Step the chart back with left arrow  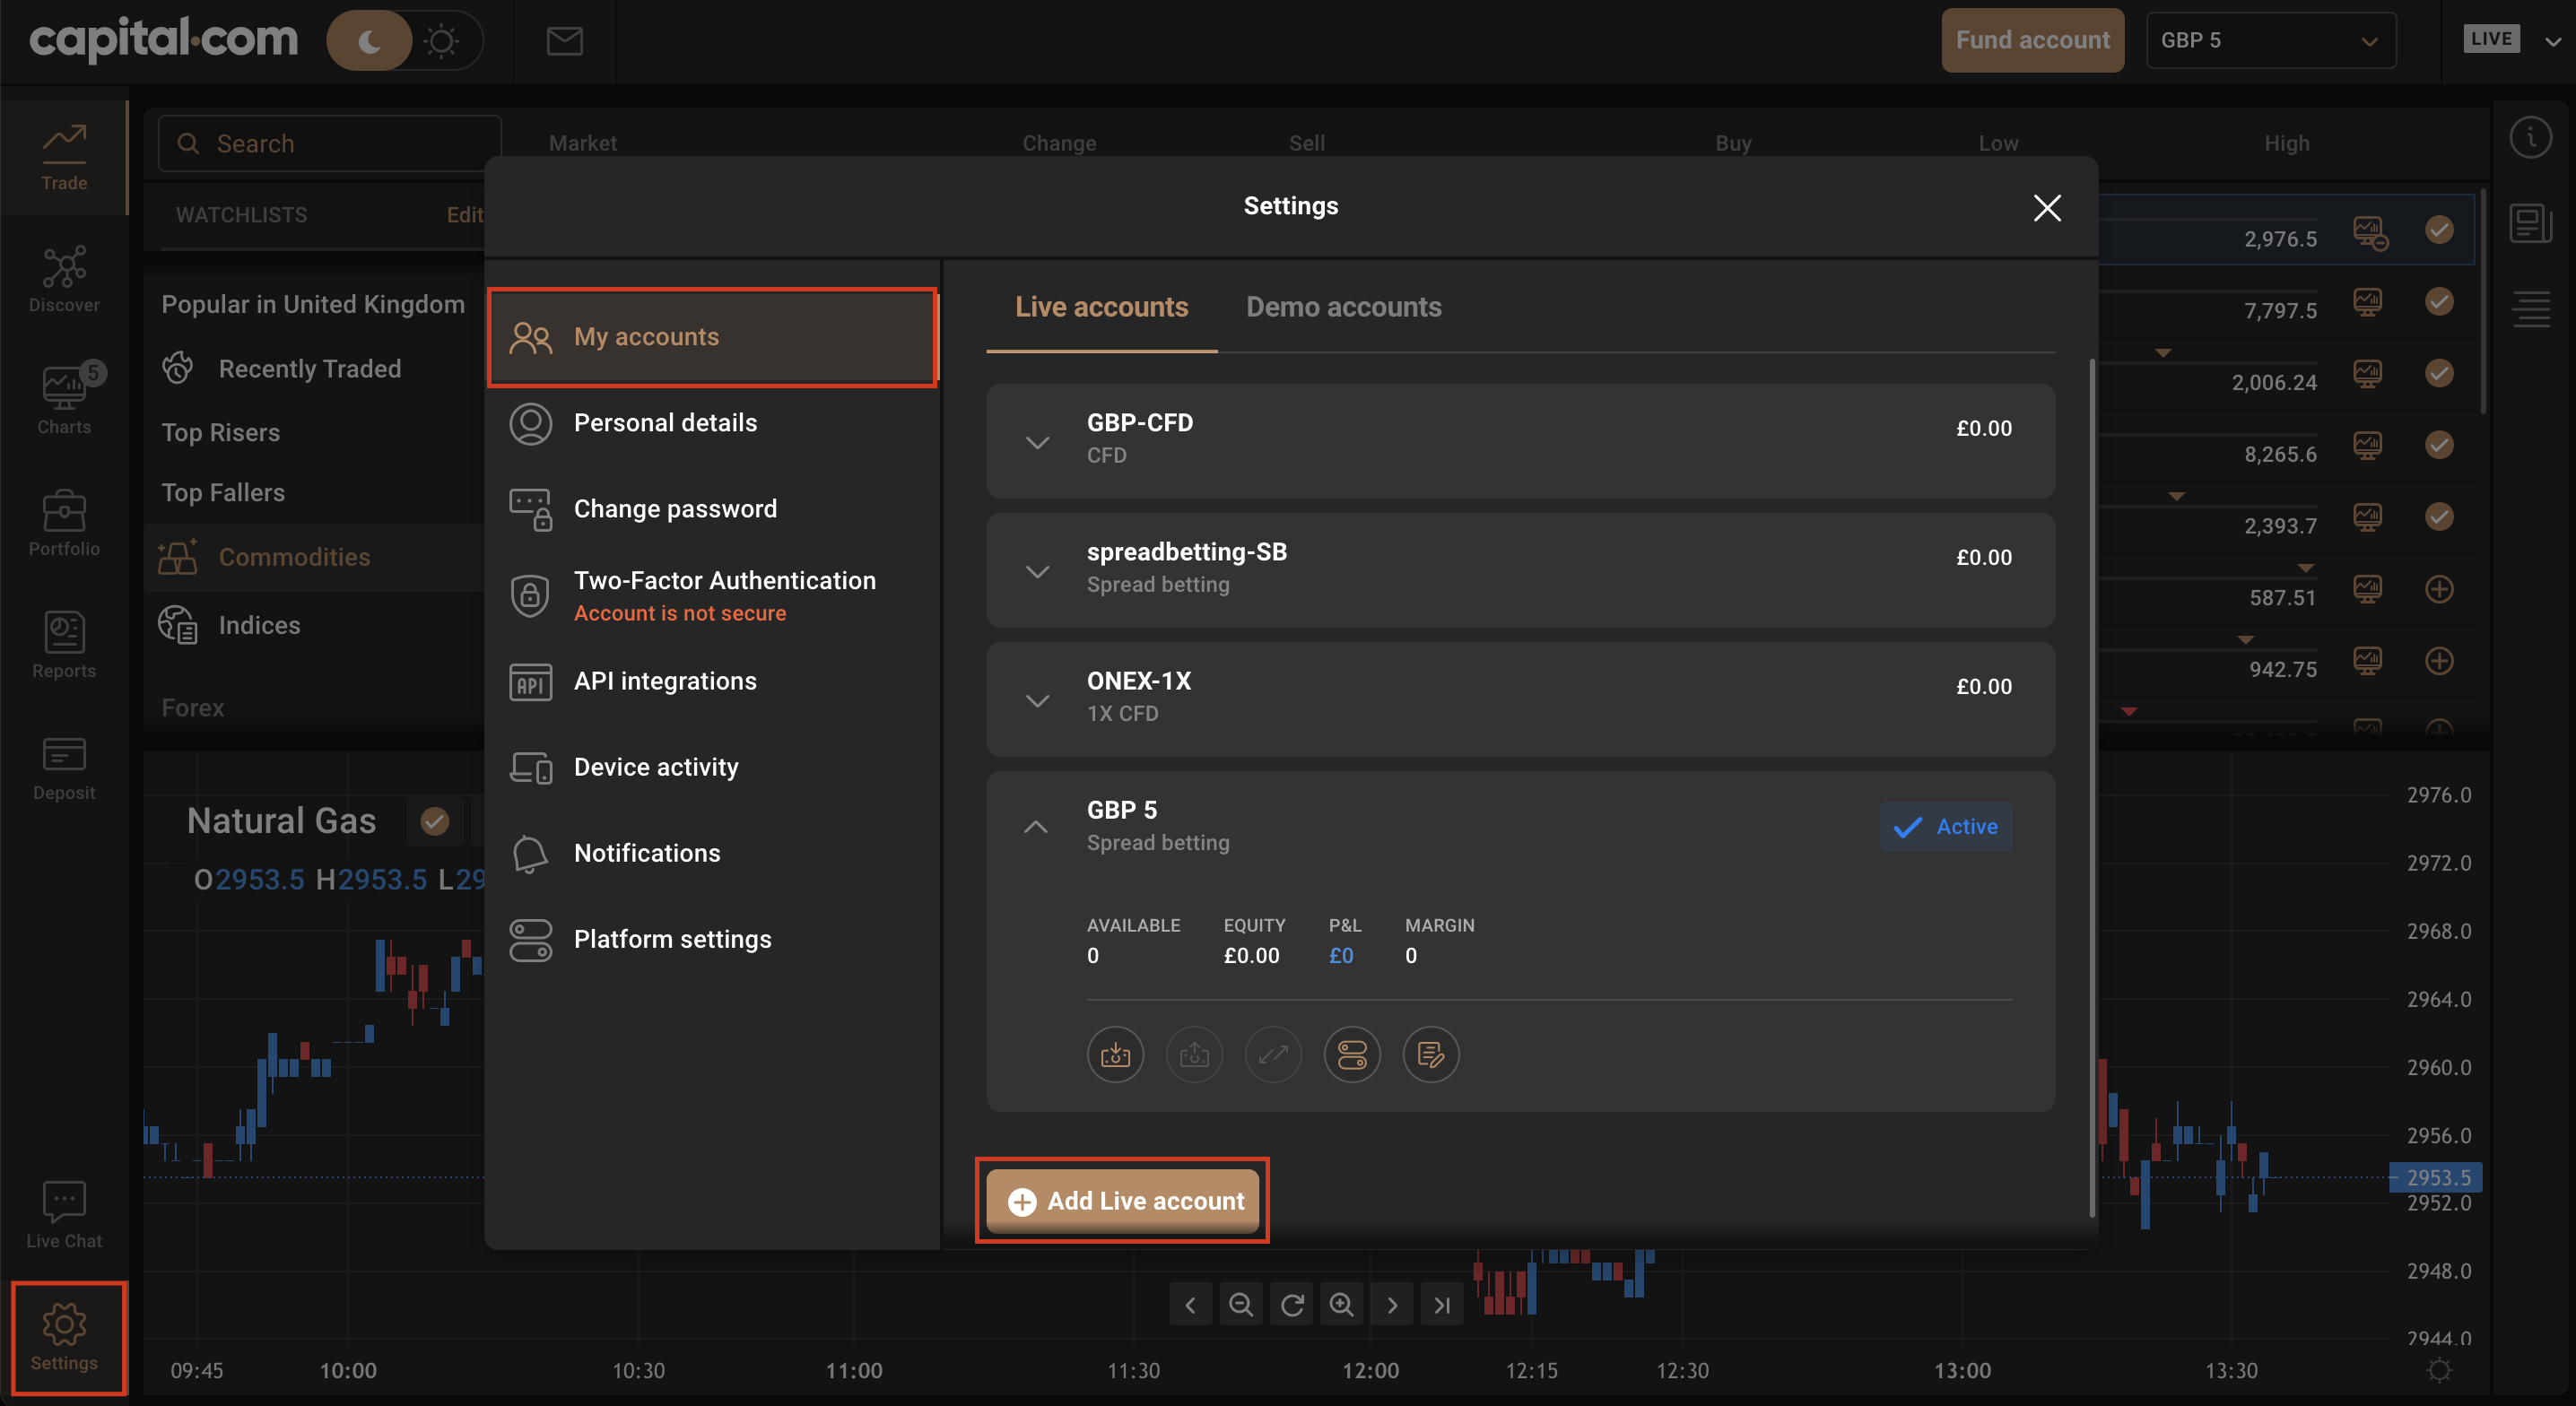click(1190, 1304)
